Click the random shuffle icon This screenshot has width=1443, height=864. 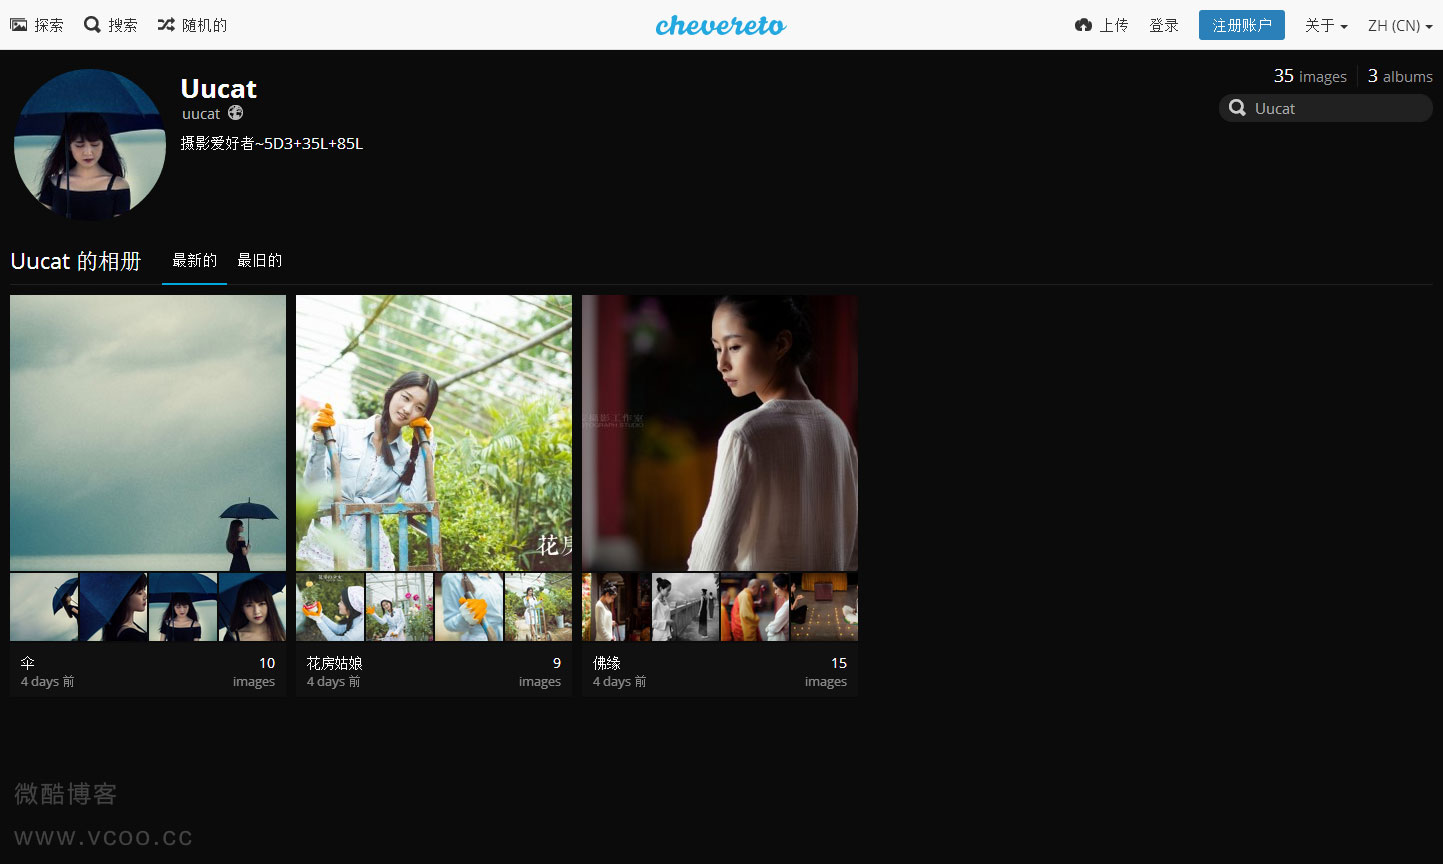pos(166,25)
